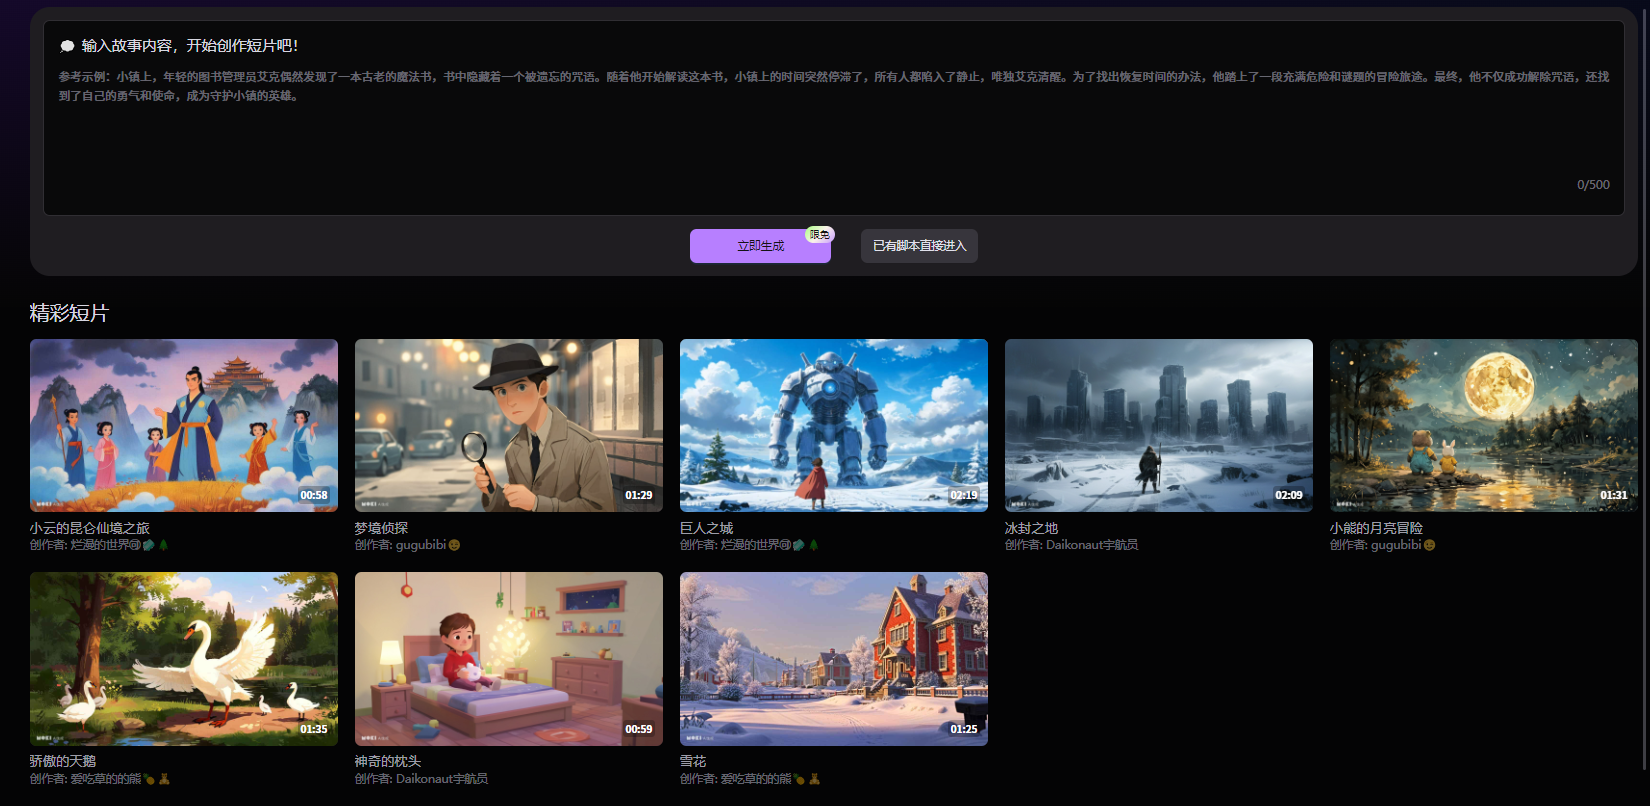Click creator Daikonaut宇航员 under 神奇的枕头

[441, 779]
